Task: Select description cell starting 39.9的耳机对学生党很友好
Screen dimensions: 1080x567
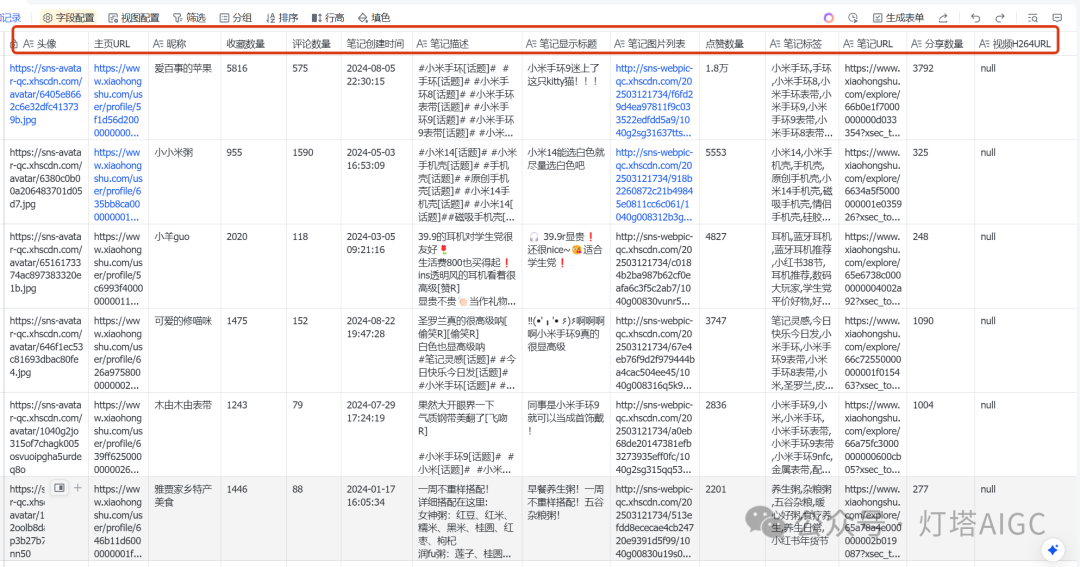Action: point(467,266)
